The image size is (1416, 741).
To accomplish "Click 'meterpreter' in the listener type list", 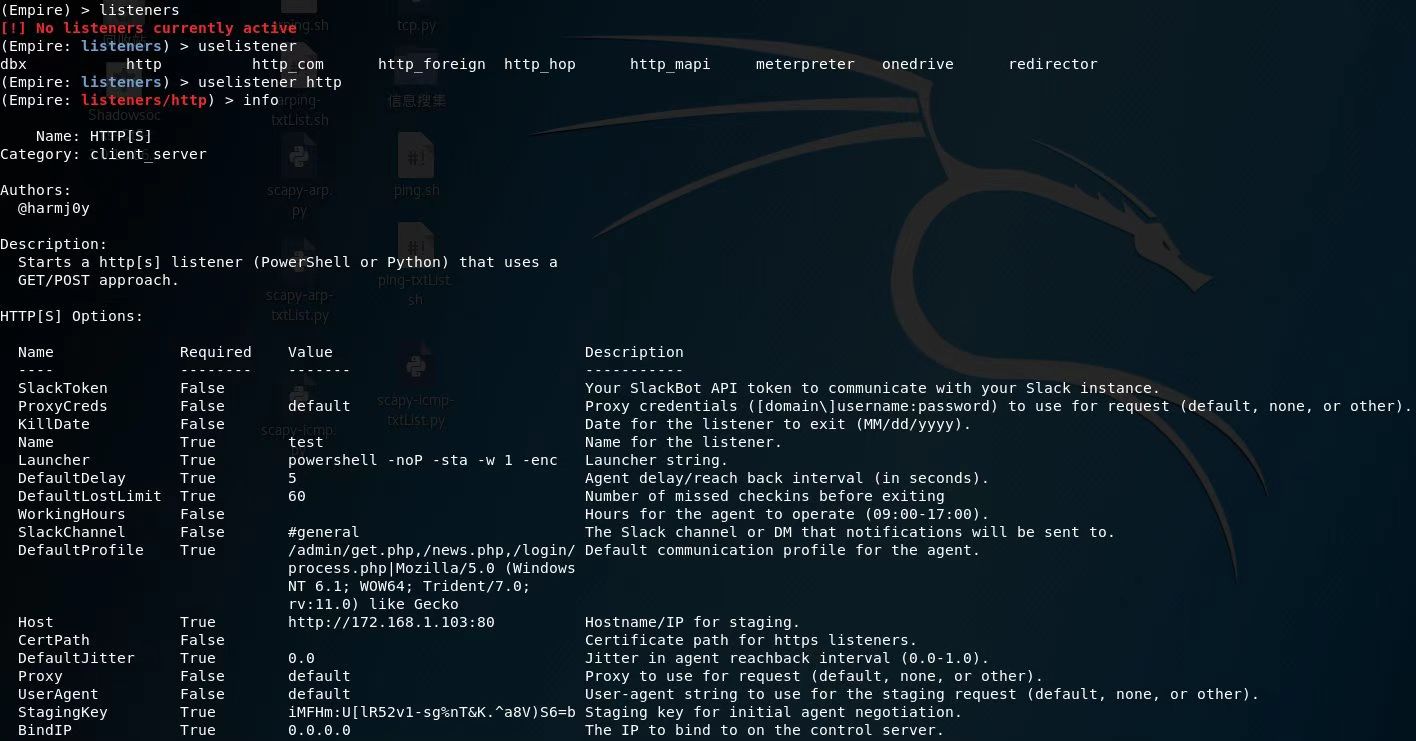I will [805, 64].
